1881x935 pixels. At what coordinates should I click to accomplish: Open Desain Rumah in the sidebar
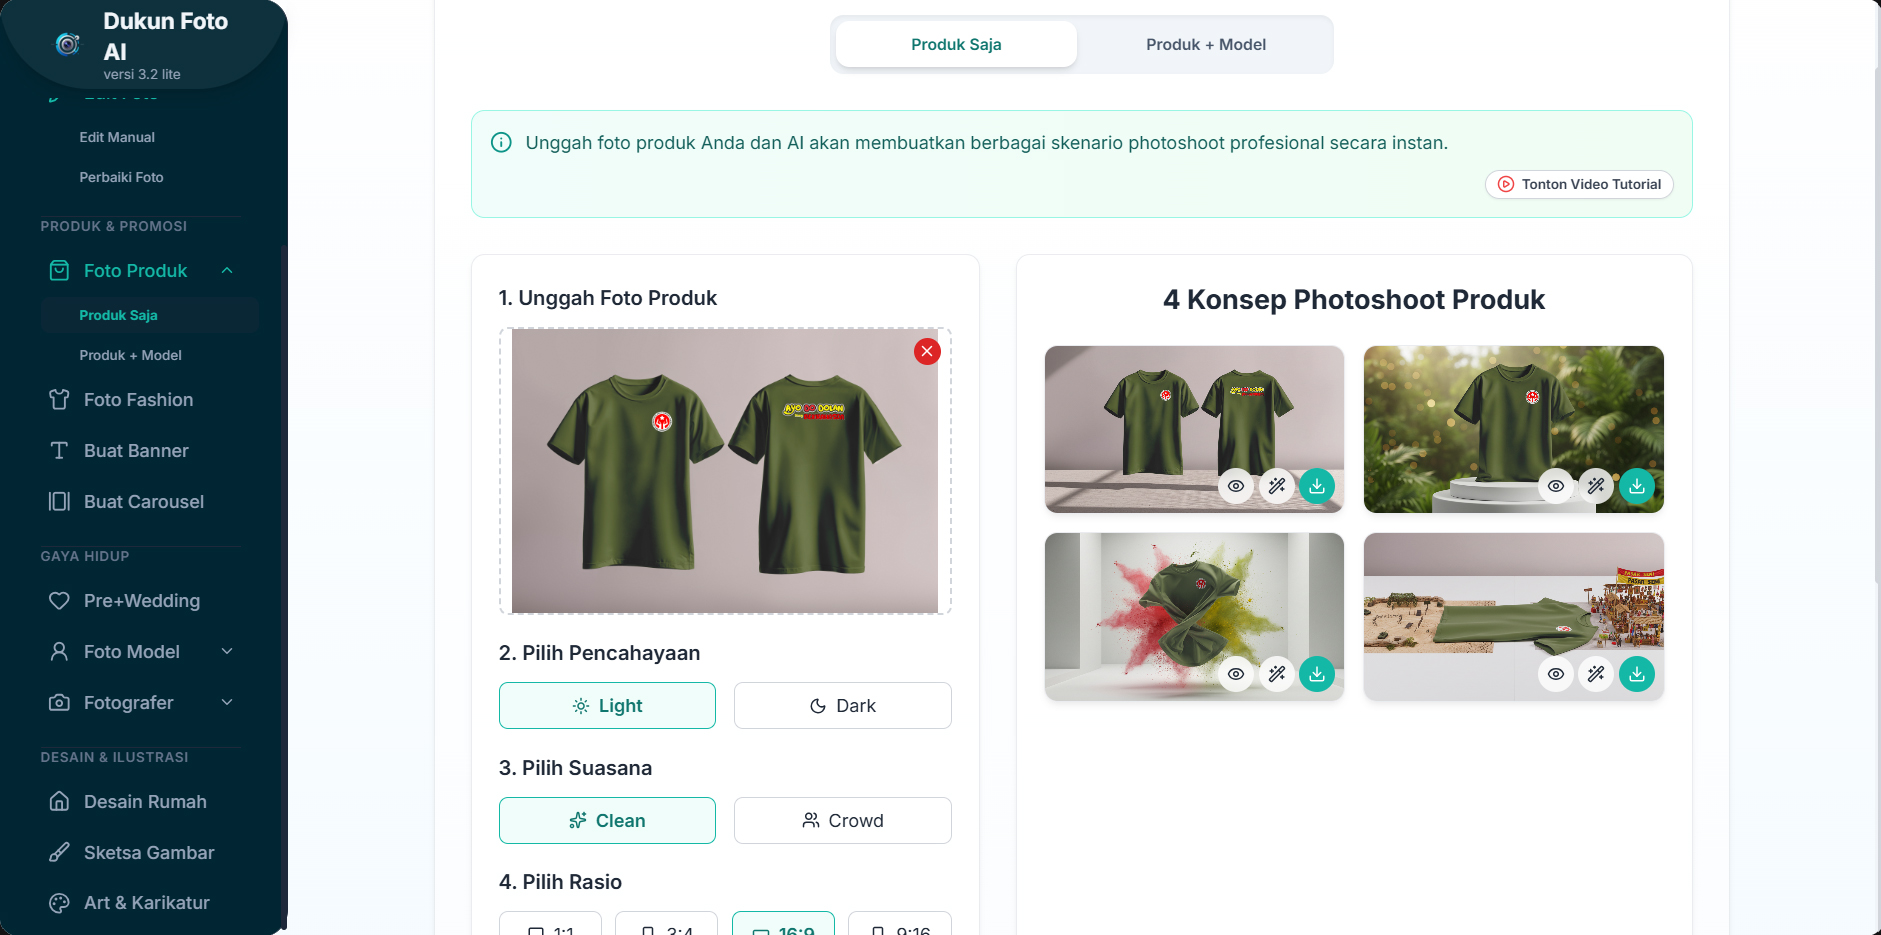145,802
